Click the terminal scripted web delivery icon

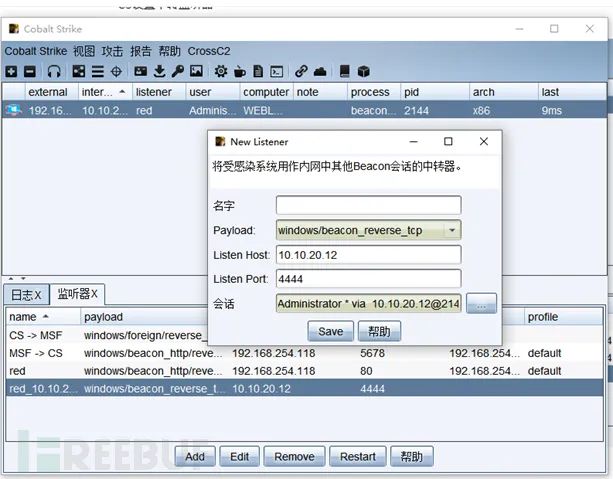[277, 72]
